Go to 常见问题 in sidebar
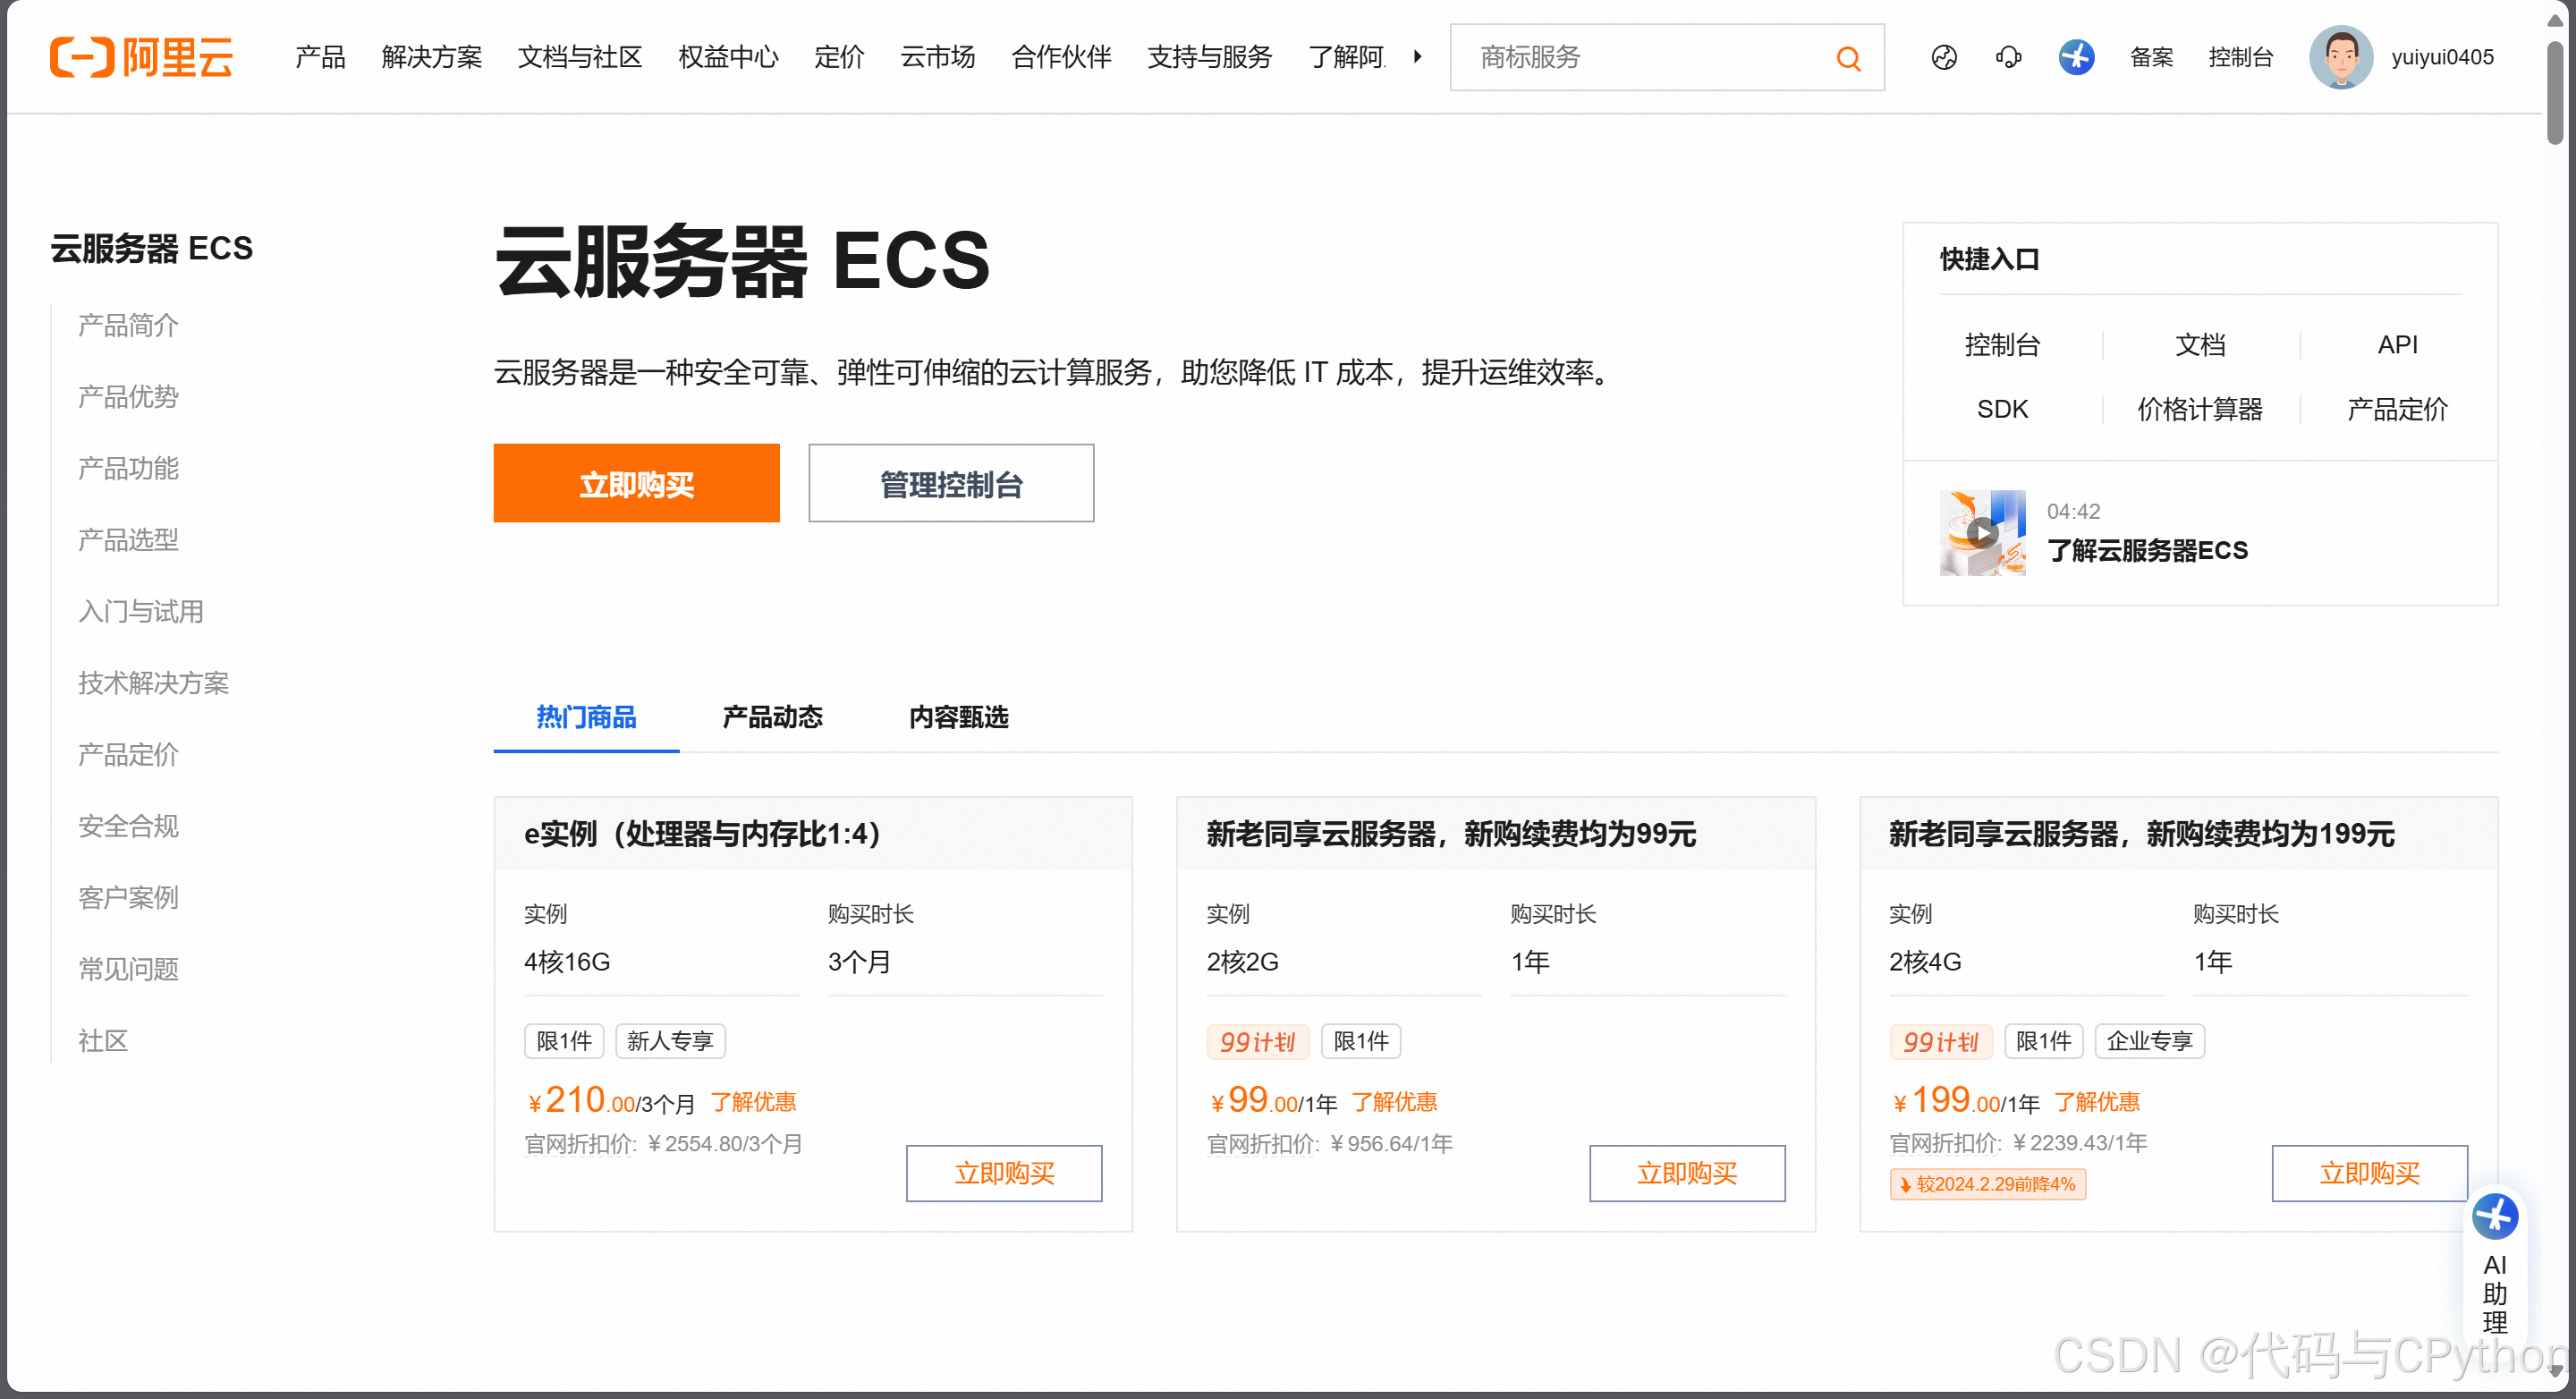This screenshot has width=2576, height=1399. click(x=128, y=969)
